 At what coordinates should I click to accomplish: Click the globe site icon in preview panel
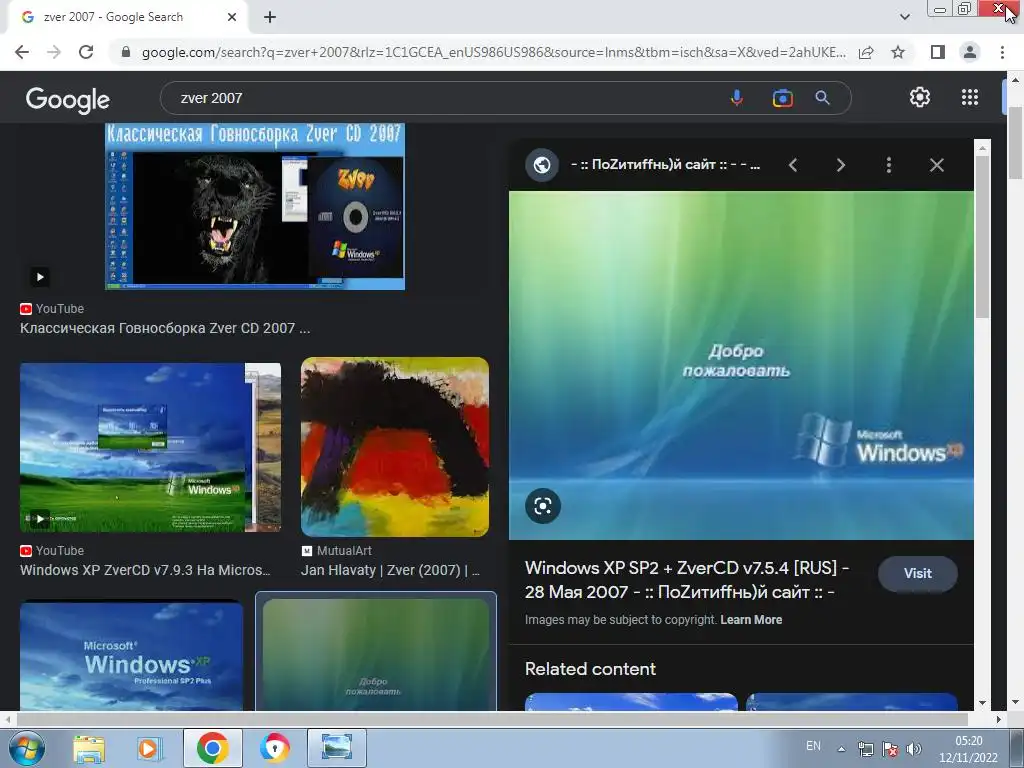[x=541, y=165]
